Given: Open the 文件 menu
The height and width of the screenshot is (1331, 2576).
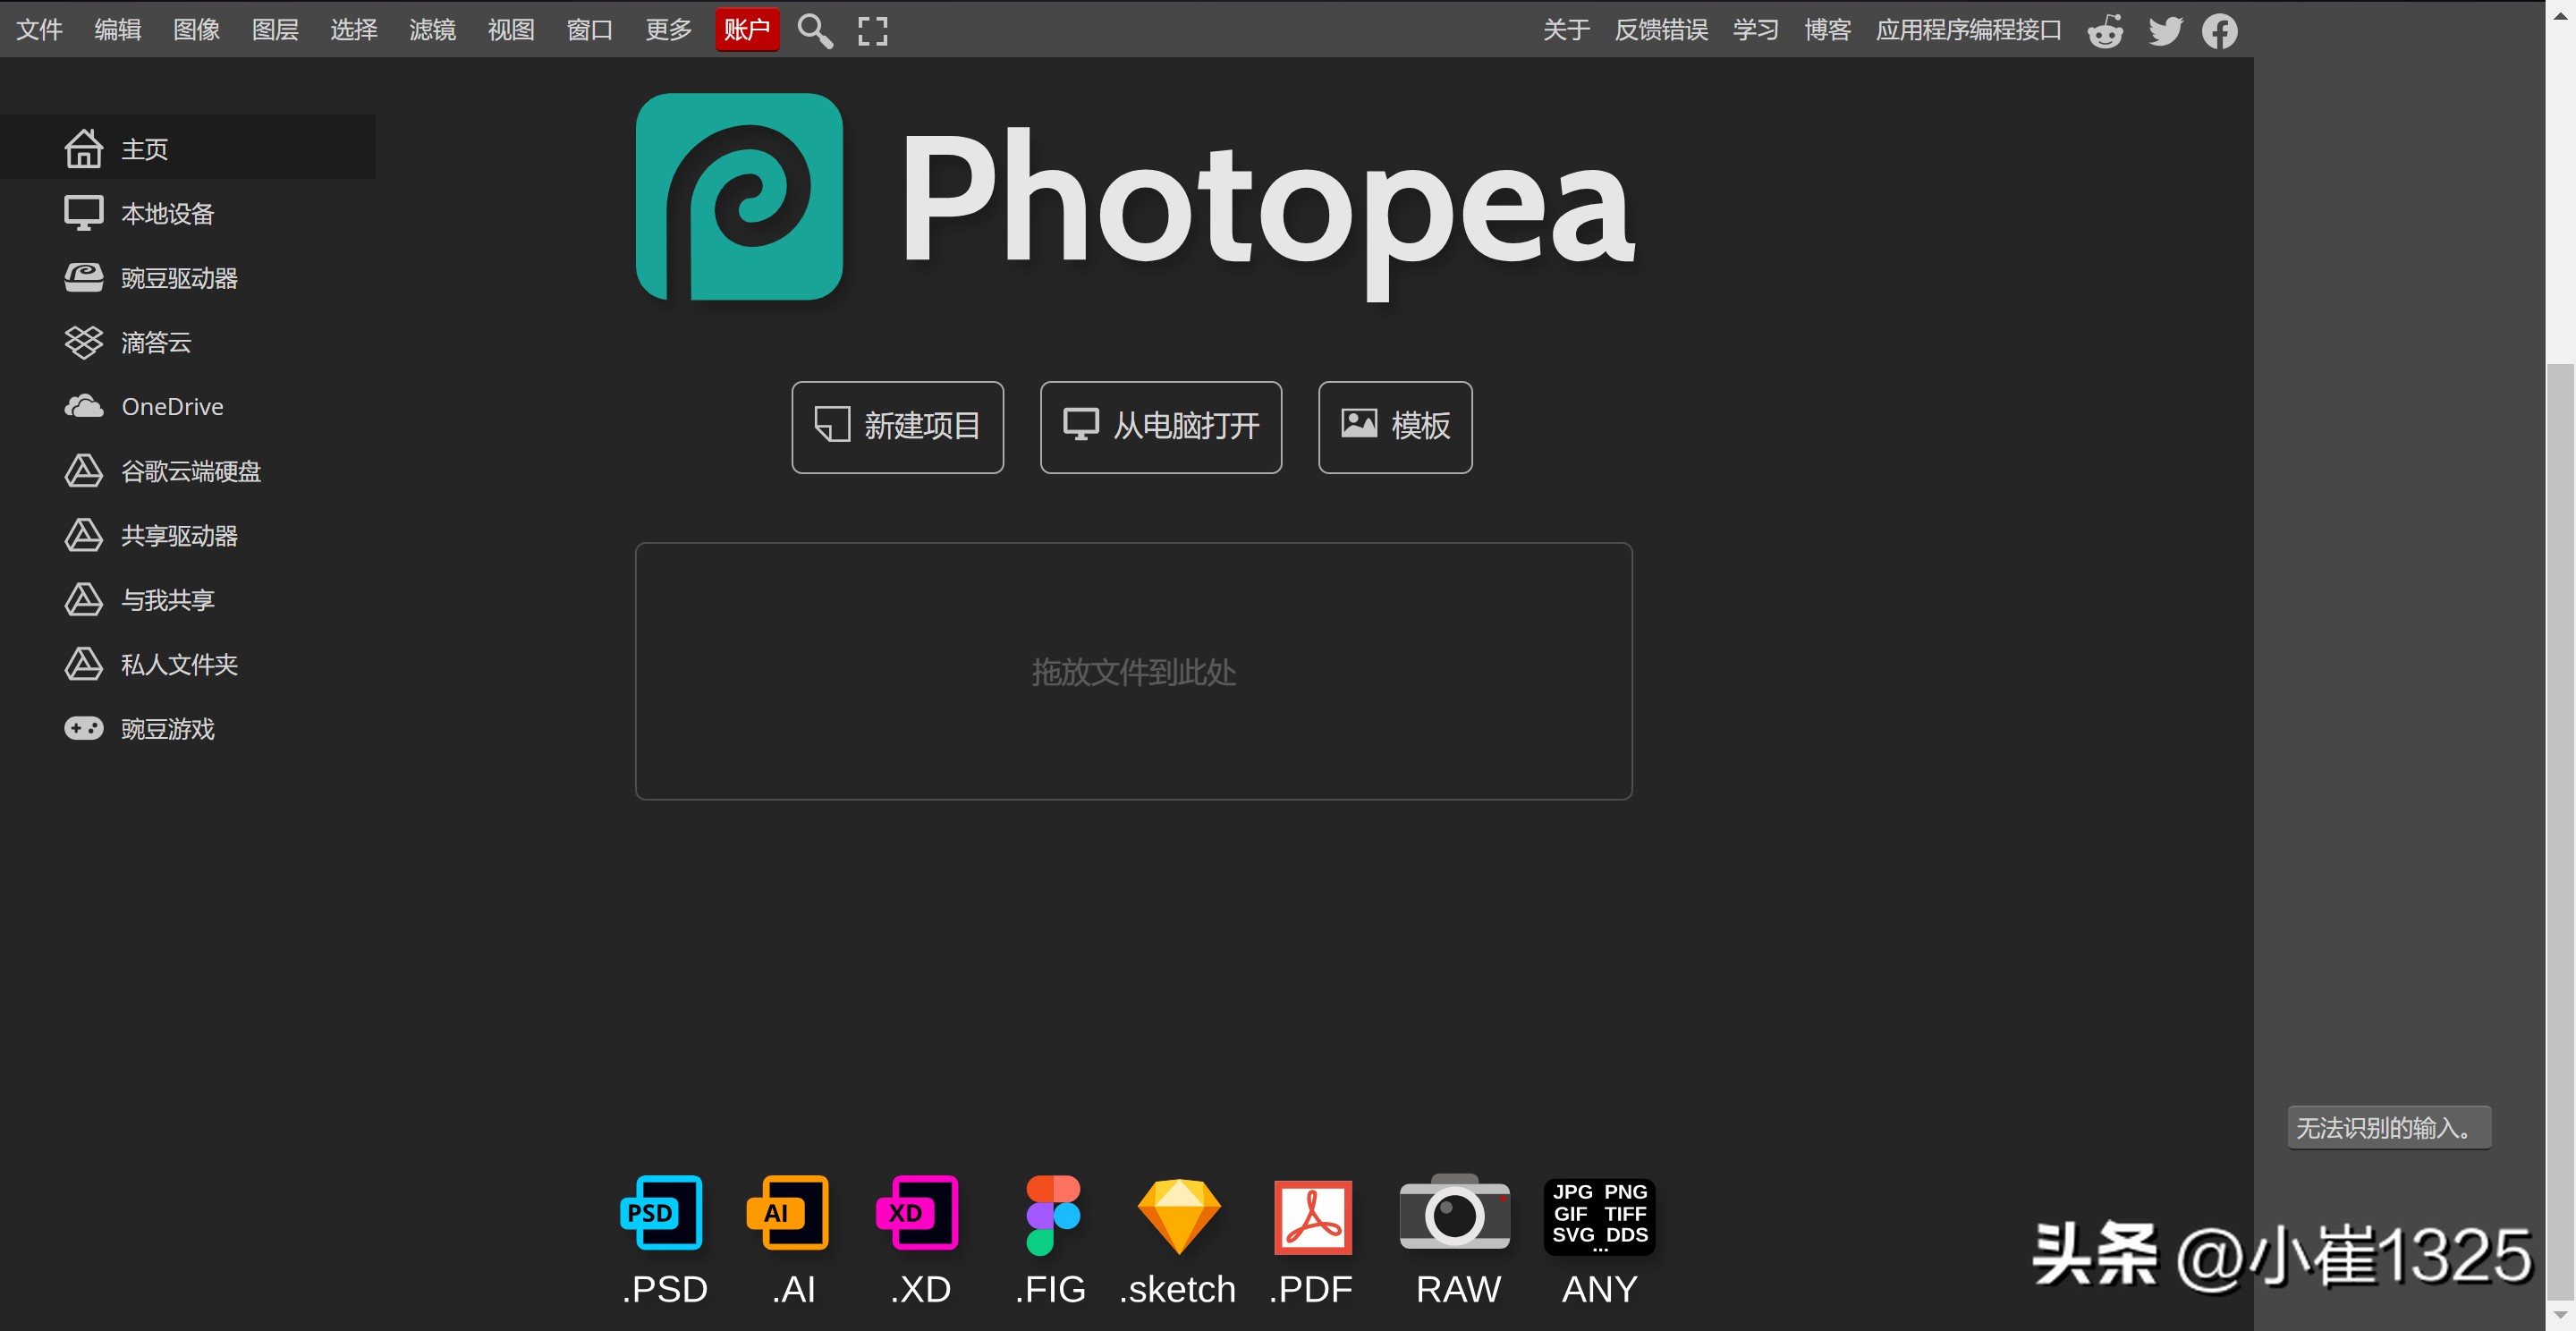Looking at the screenshot, I should pyautogui.click(x=39, y=30).
